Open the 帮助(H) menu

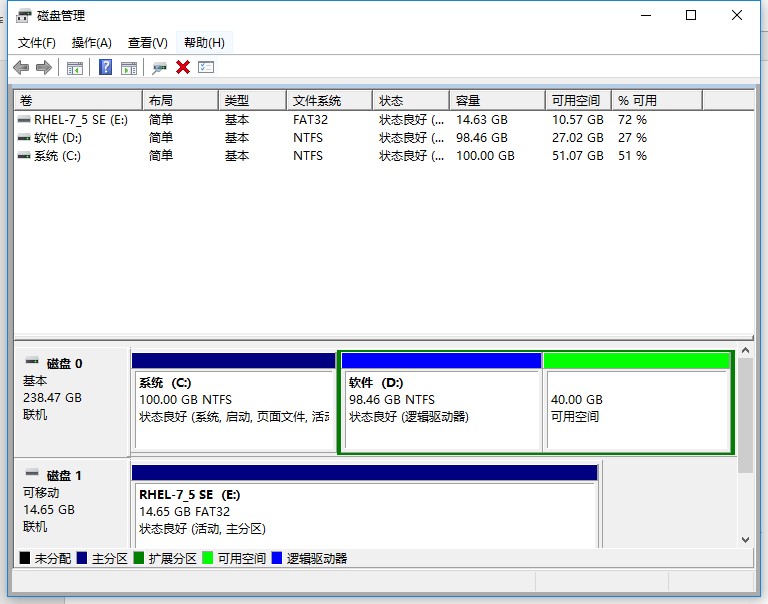204,43
